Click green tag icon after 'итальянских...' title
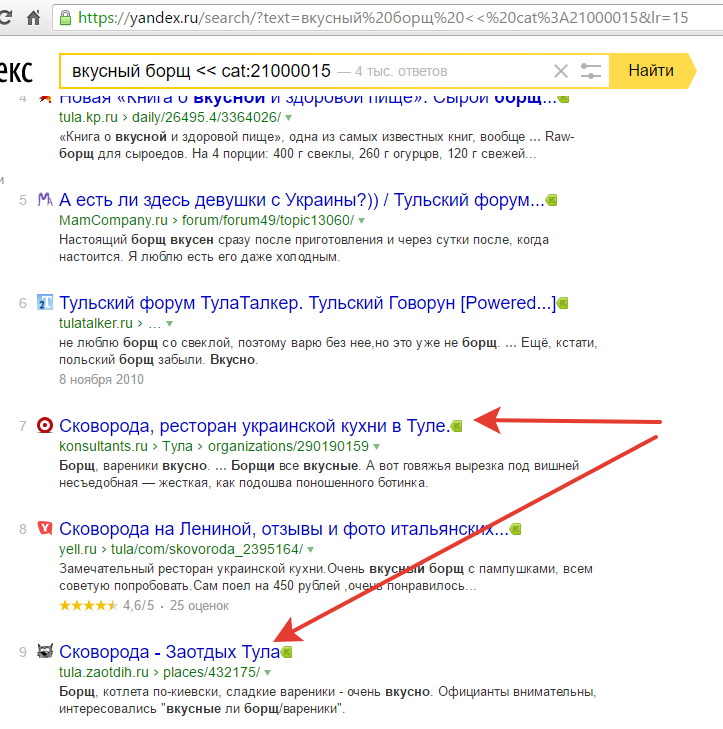The image size is (723, 729). (x=516, y=529)
